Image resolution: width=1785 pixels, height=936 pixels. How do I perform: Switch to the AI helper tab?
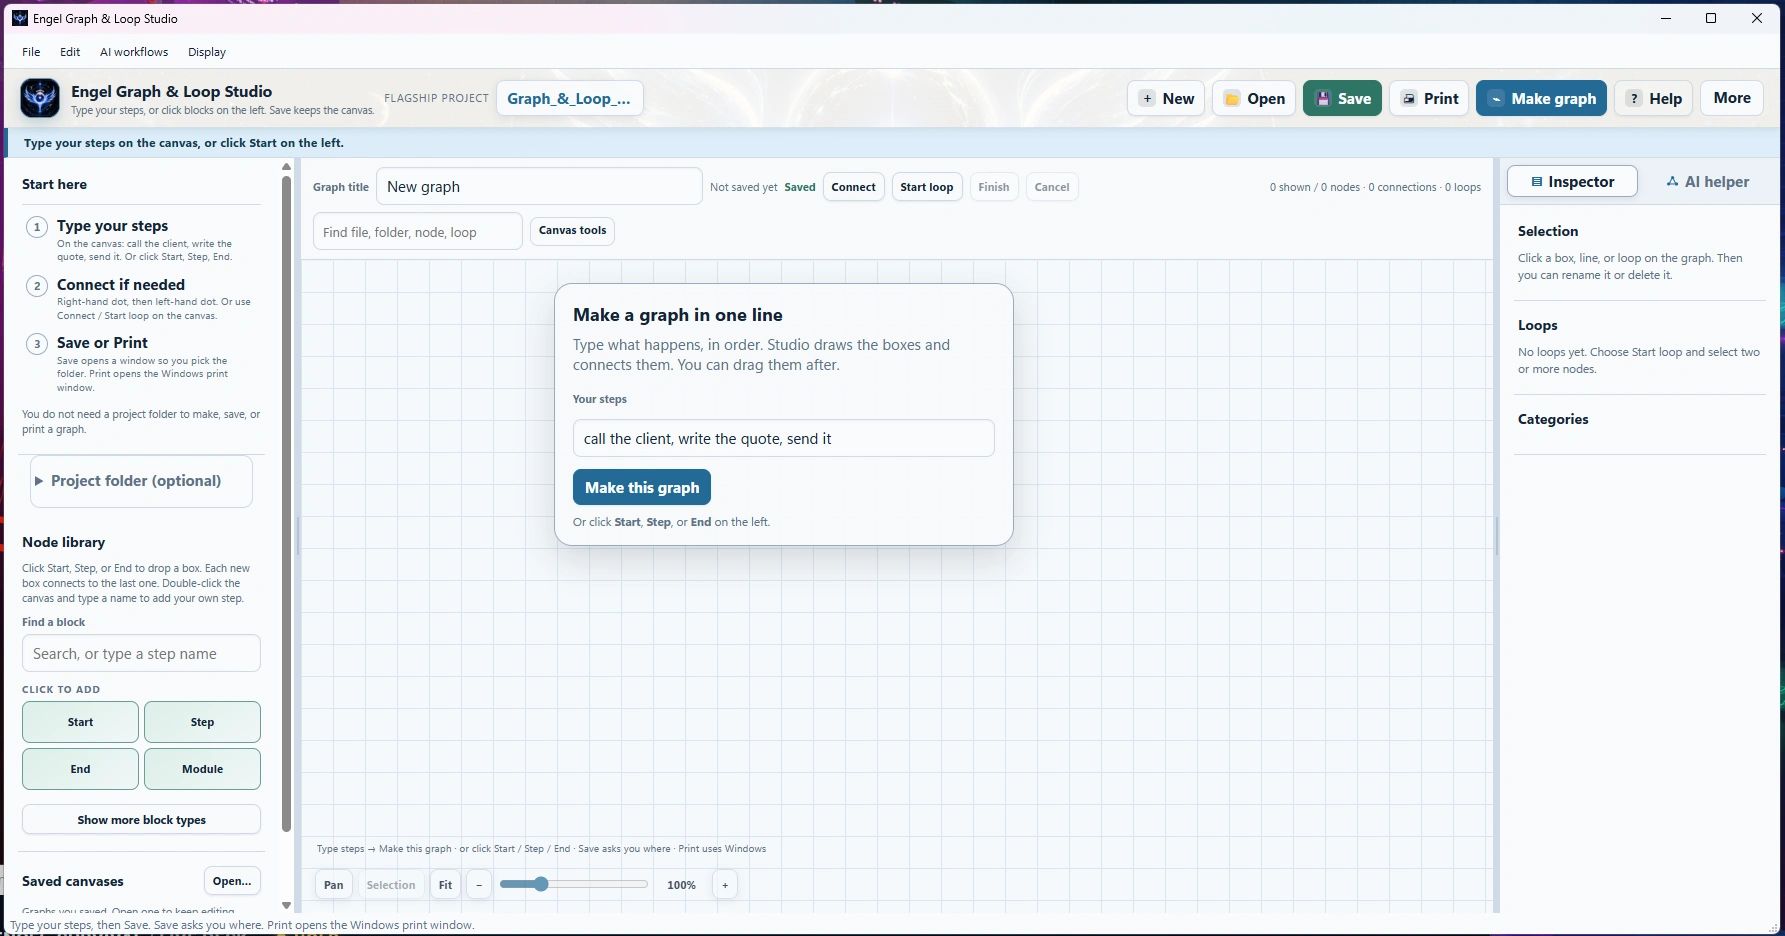(1707, 182)
